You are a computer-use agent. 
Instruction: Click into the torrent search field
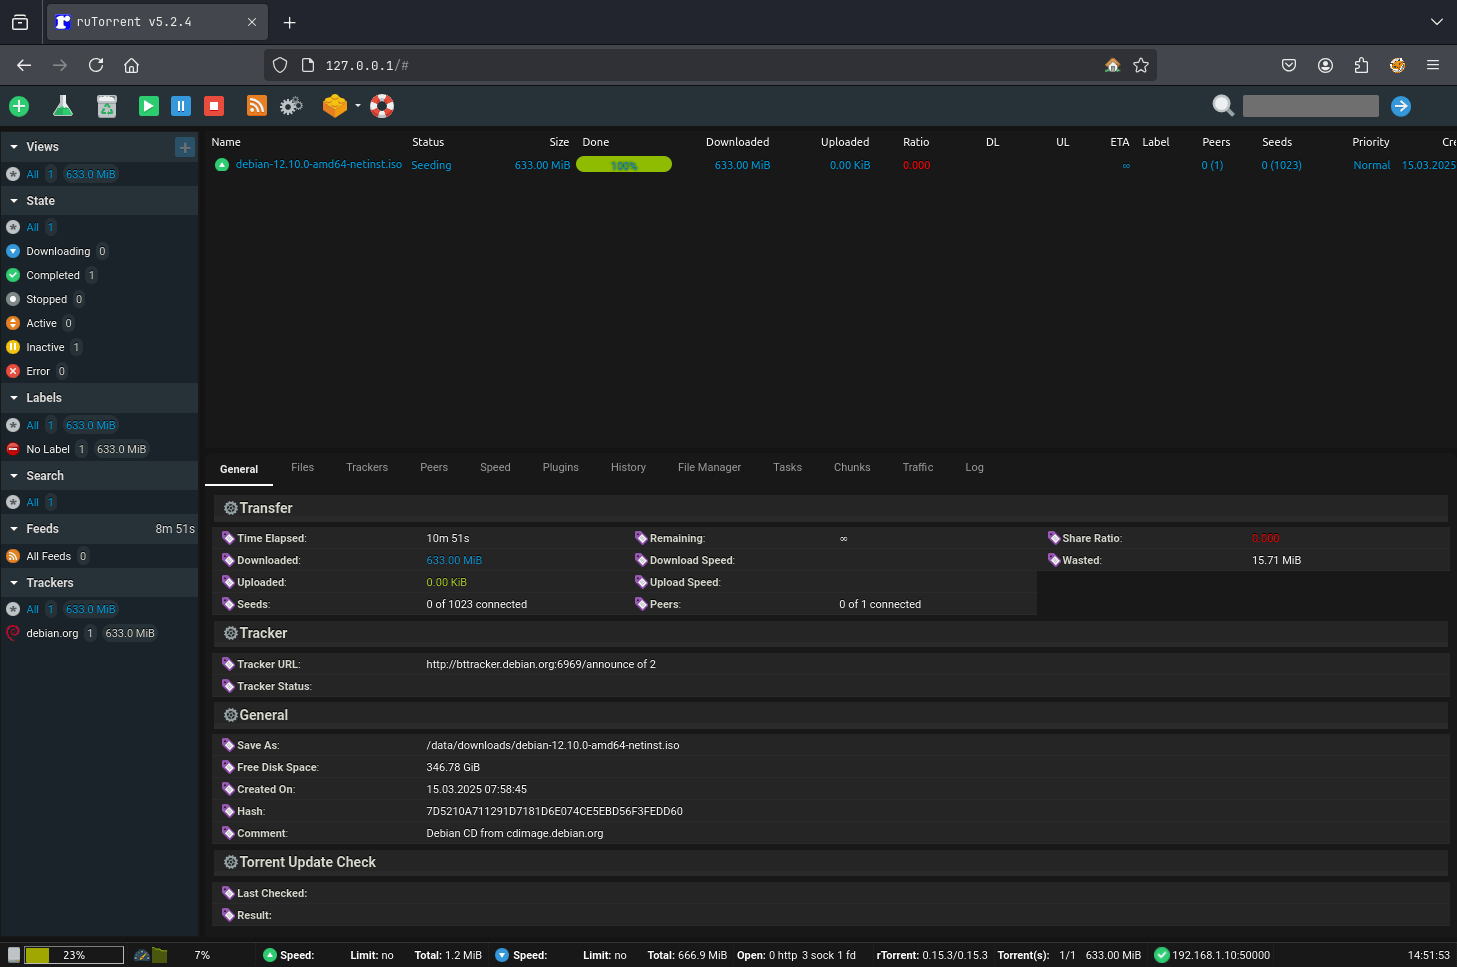pos(1310,106)
